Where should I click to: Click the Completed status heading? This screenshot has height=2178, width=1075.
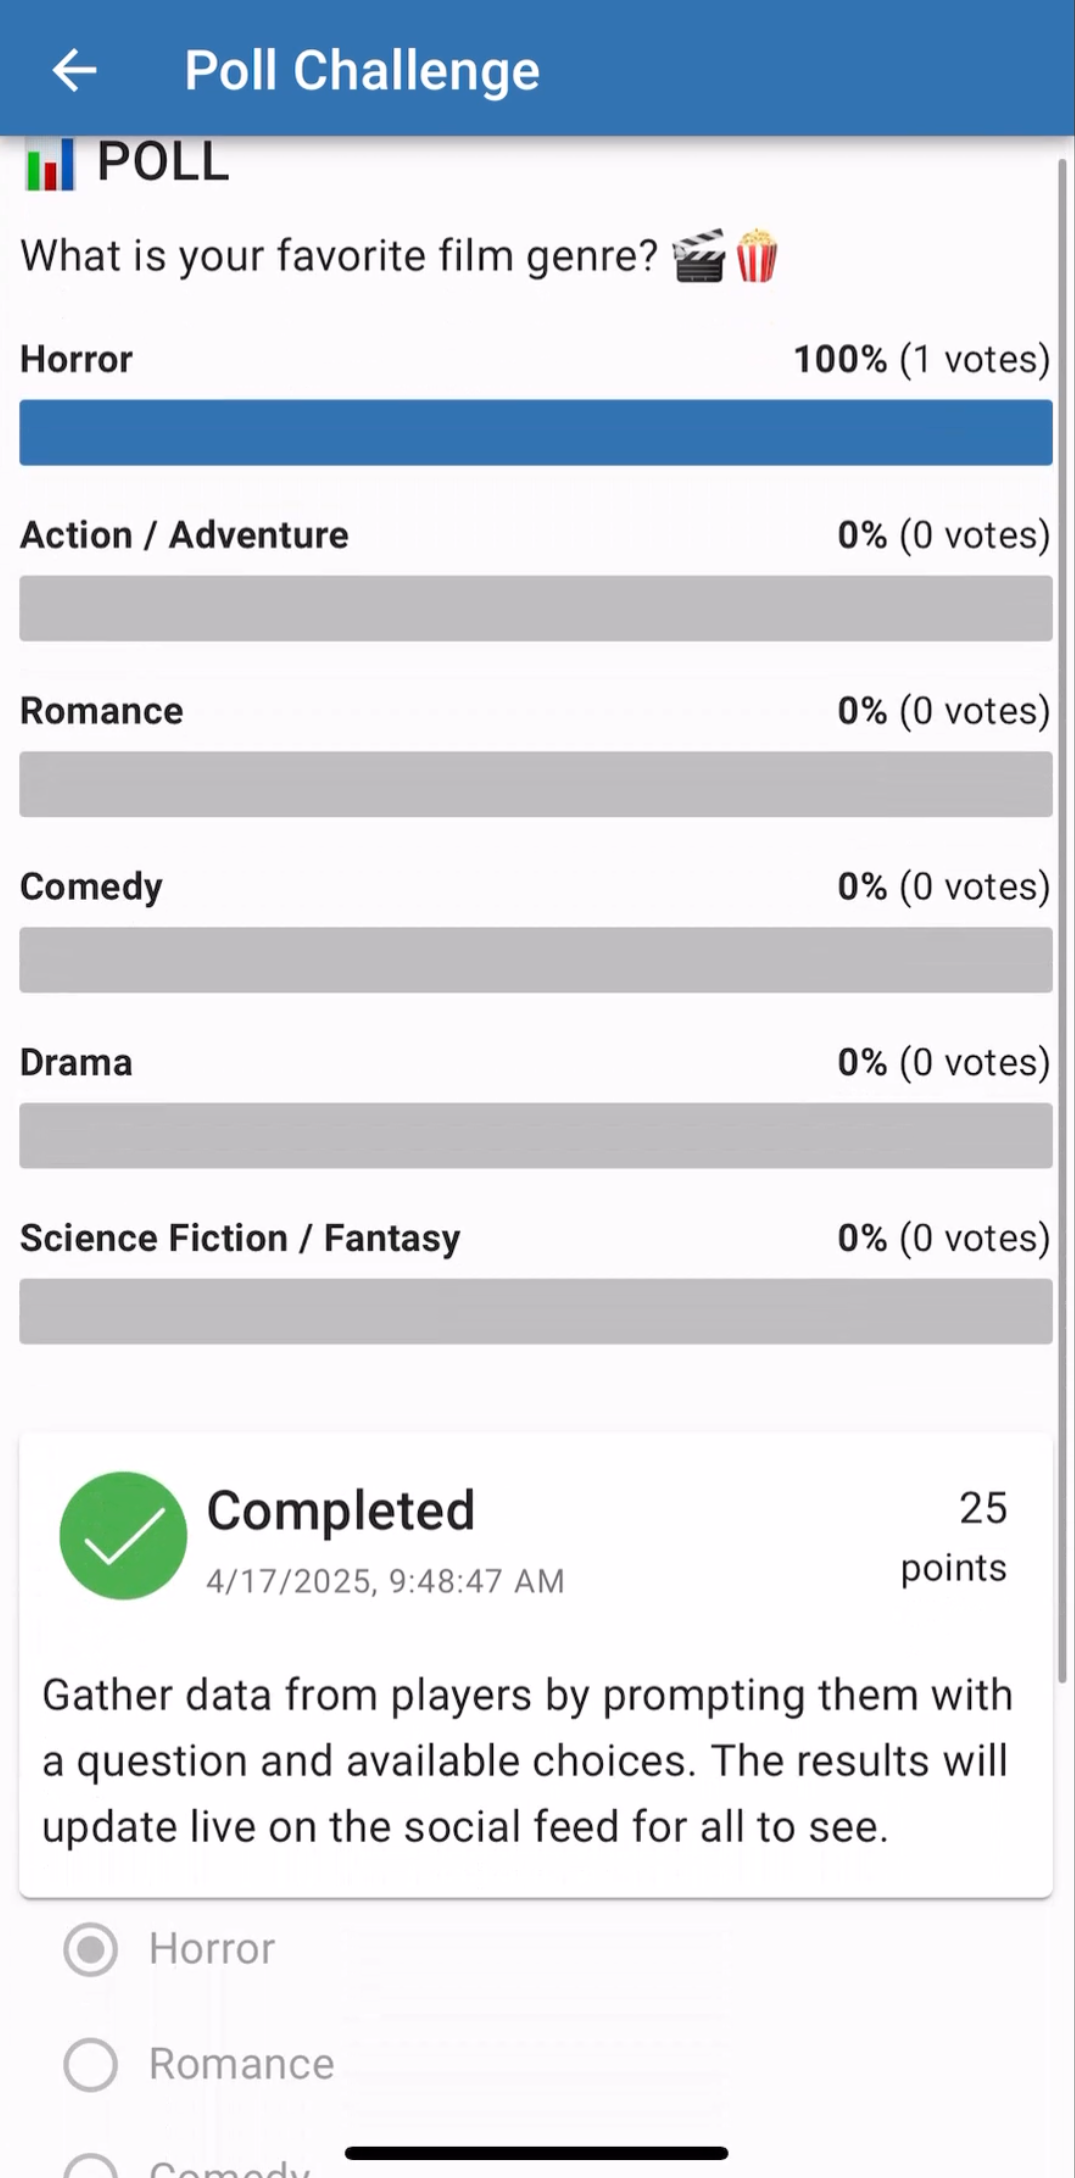pyautogui.click(x=340, y=1510)
